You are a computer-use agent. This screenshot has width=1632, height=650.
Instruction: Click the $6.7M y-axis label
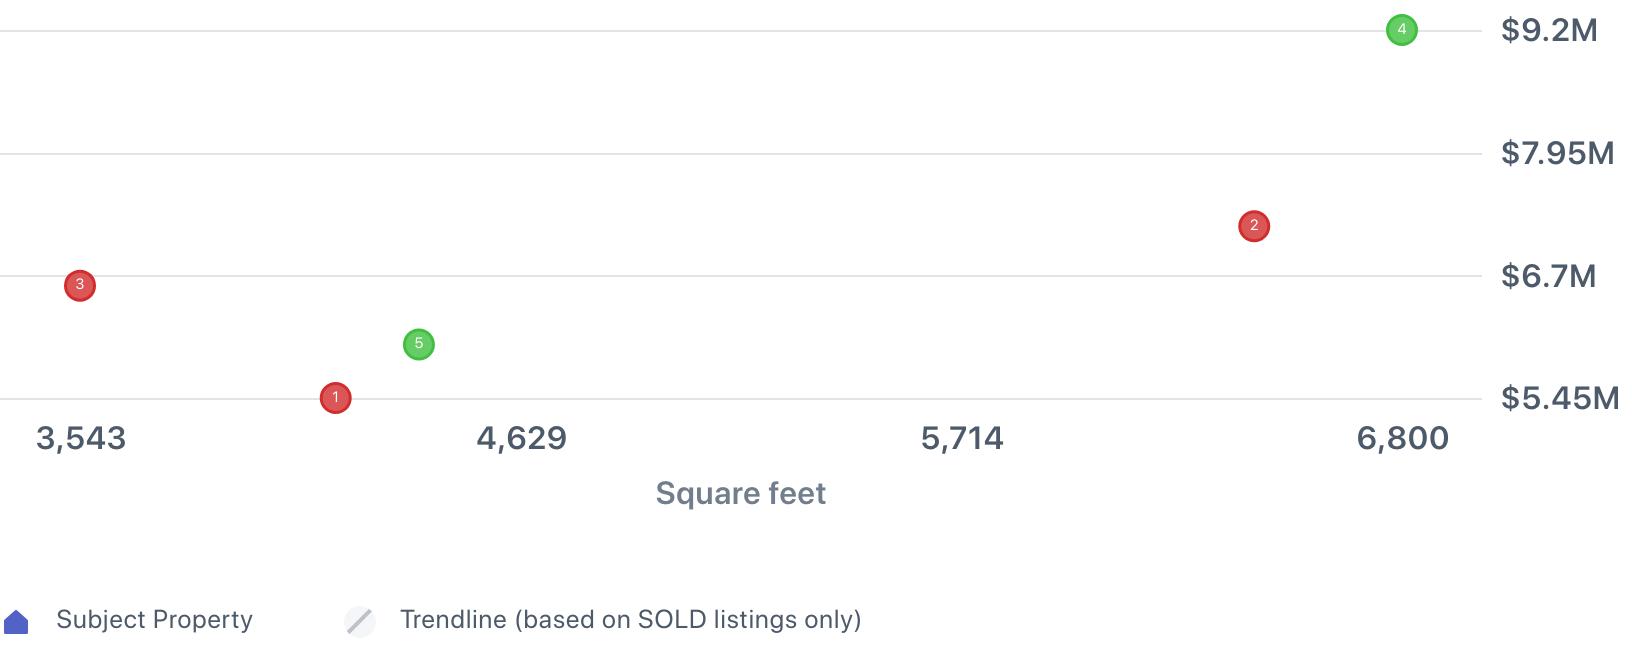[1548, 276]
